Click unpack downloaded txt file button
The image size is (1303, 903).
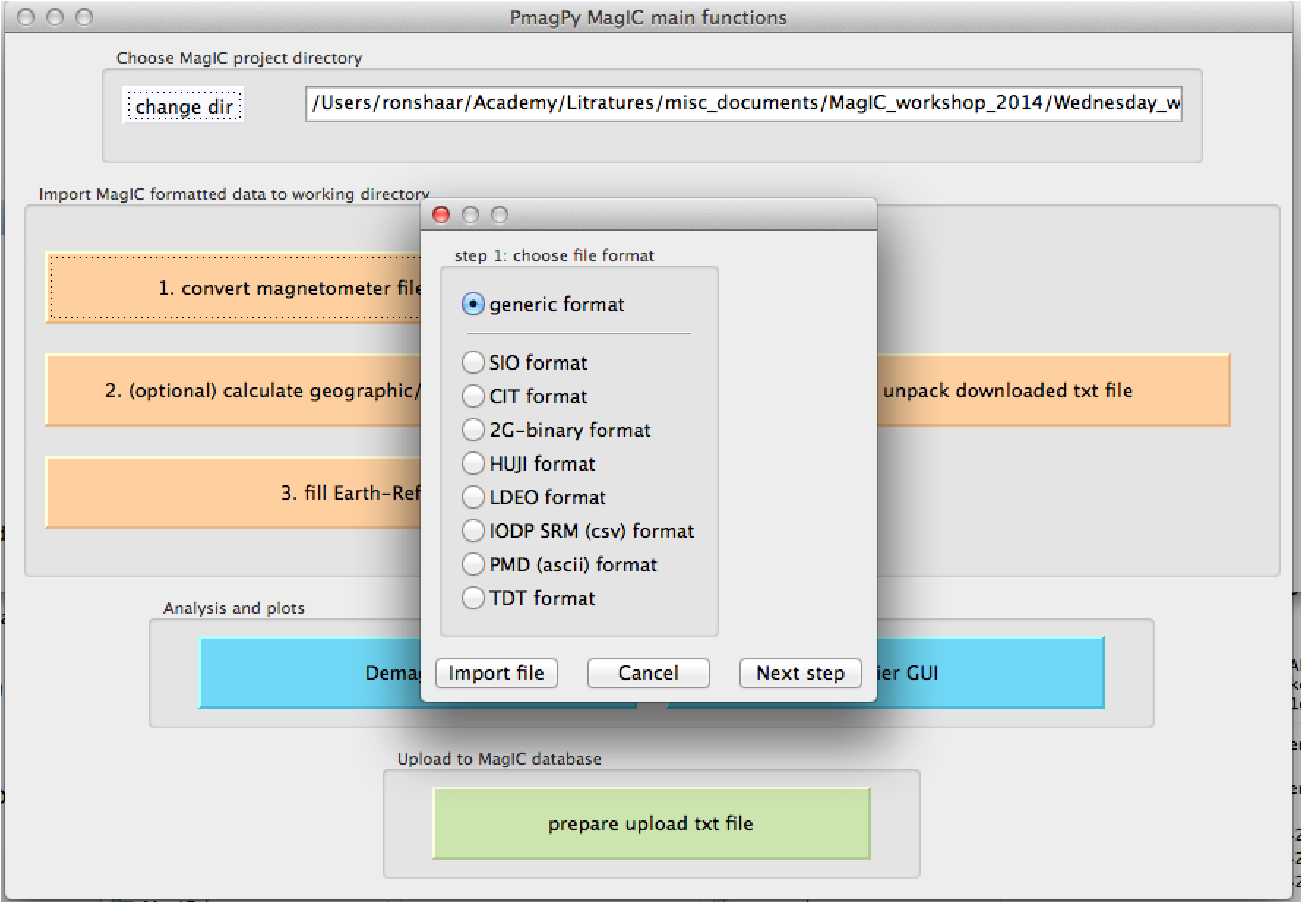click(x=1052, y=390)
